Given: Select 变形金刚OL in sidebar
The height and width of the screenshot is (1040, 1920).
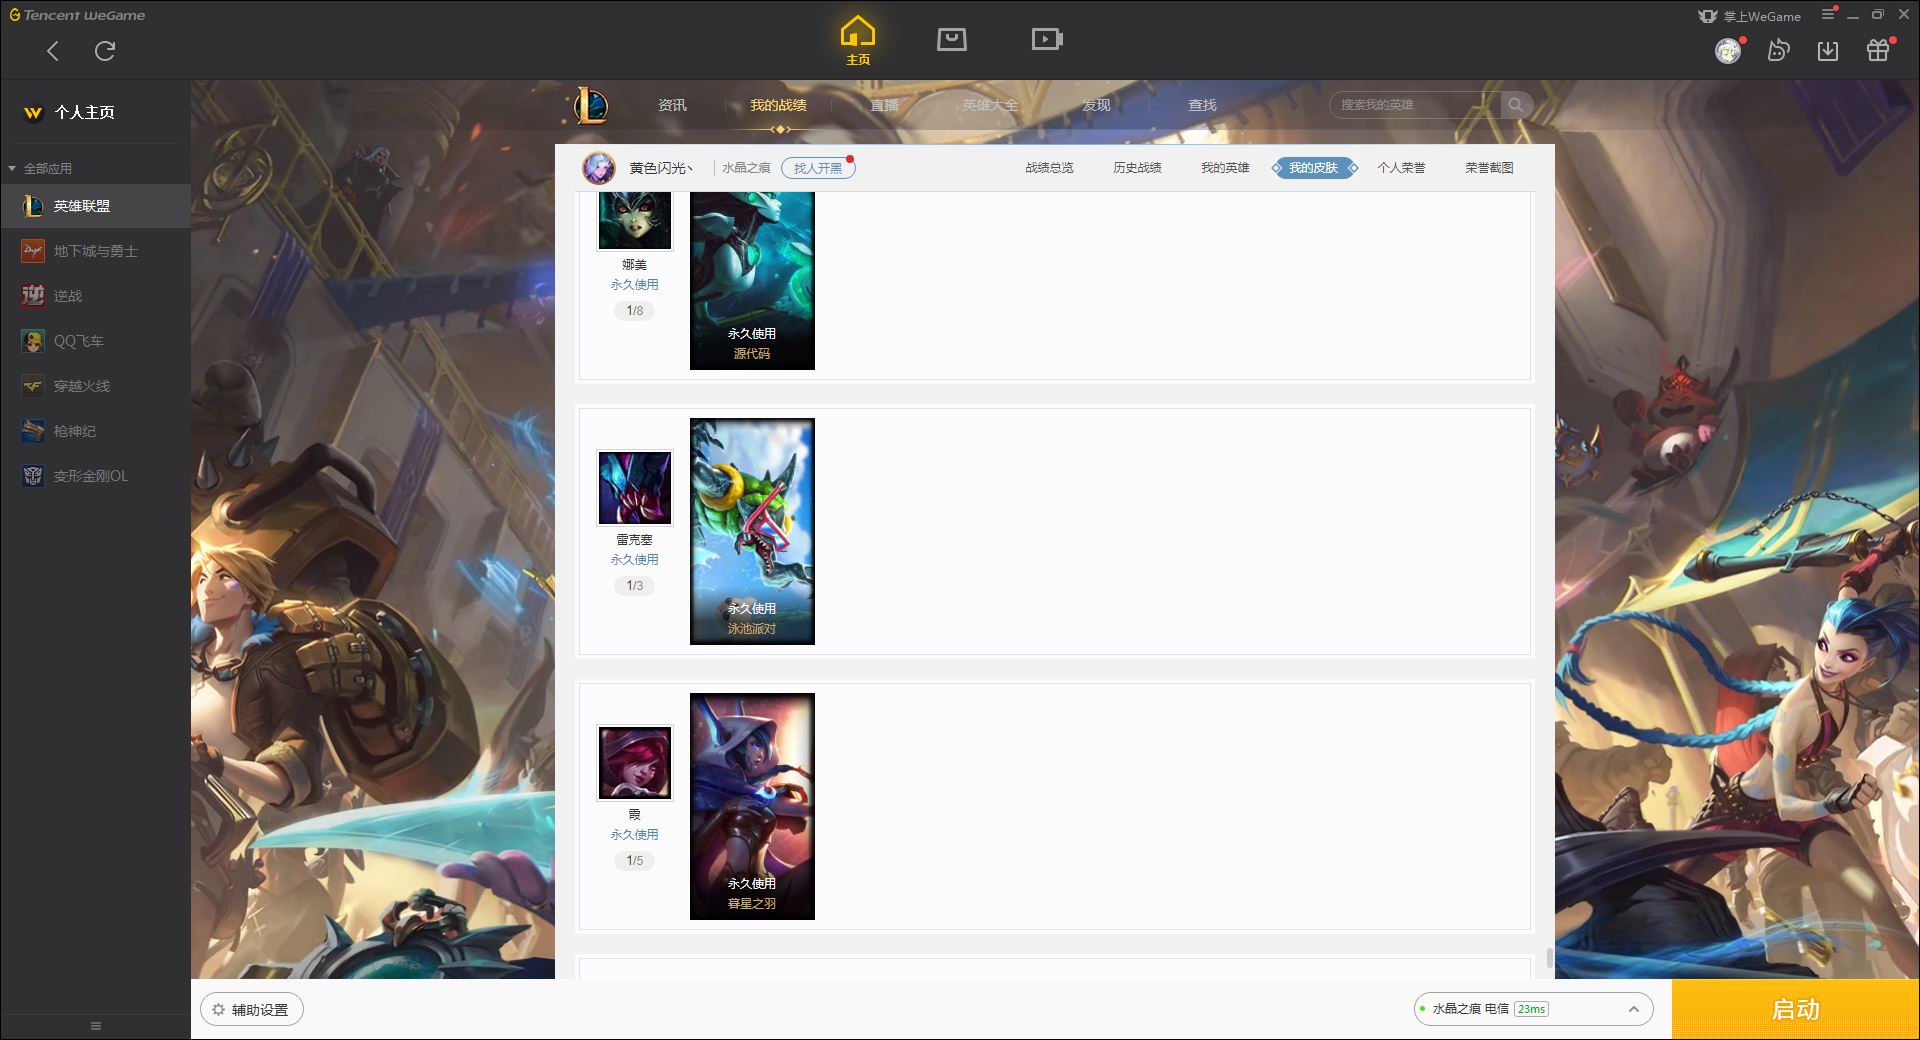Looking at the screenshot, I should (95, 476).
